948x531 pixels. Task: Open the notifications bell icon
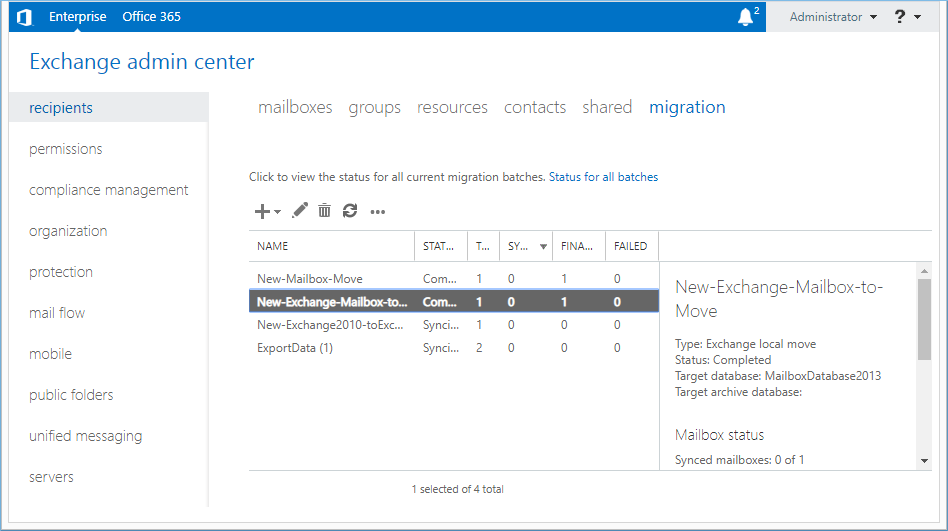746,17
